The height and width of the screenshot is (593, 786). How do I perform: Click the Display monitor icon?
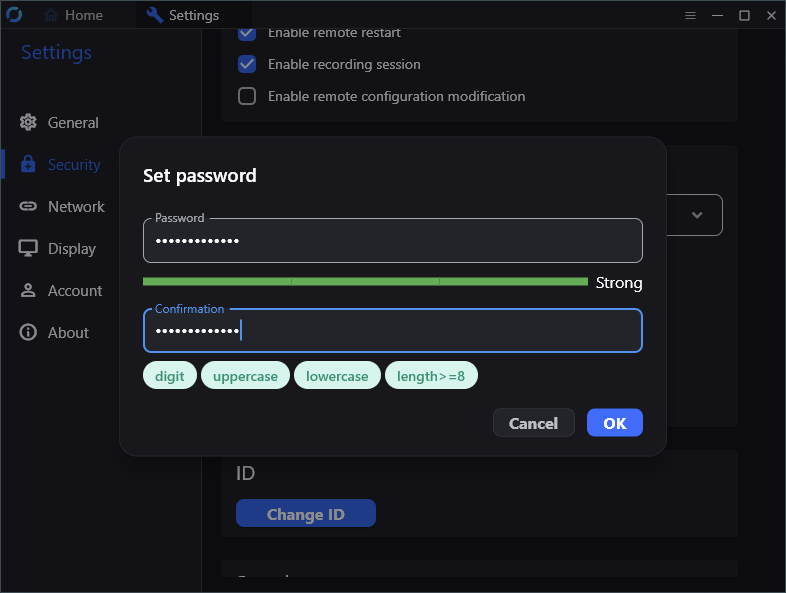coord(28,249)
